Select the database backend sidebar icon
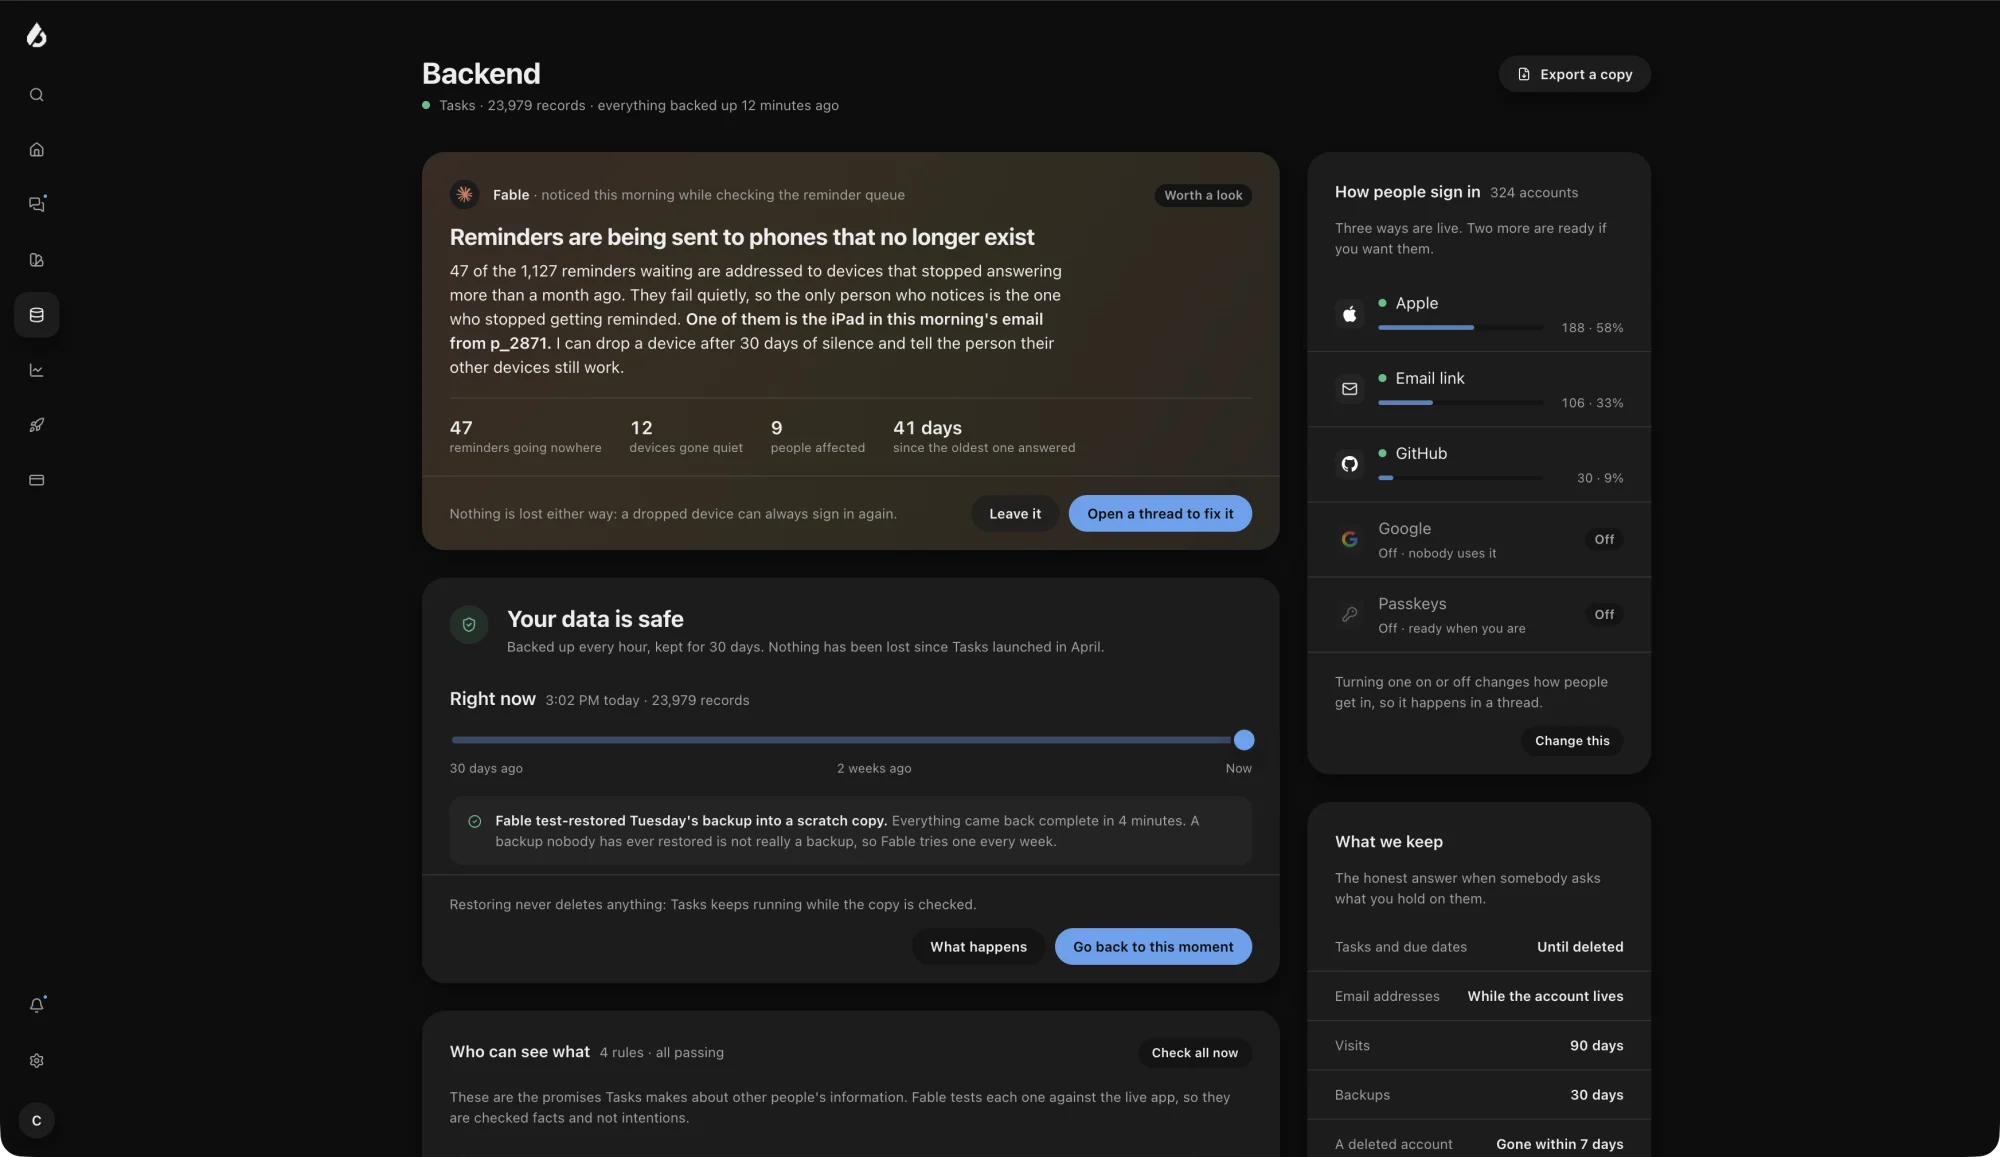 (36, 315)
